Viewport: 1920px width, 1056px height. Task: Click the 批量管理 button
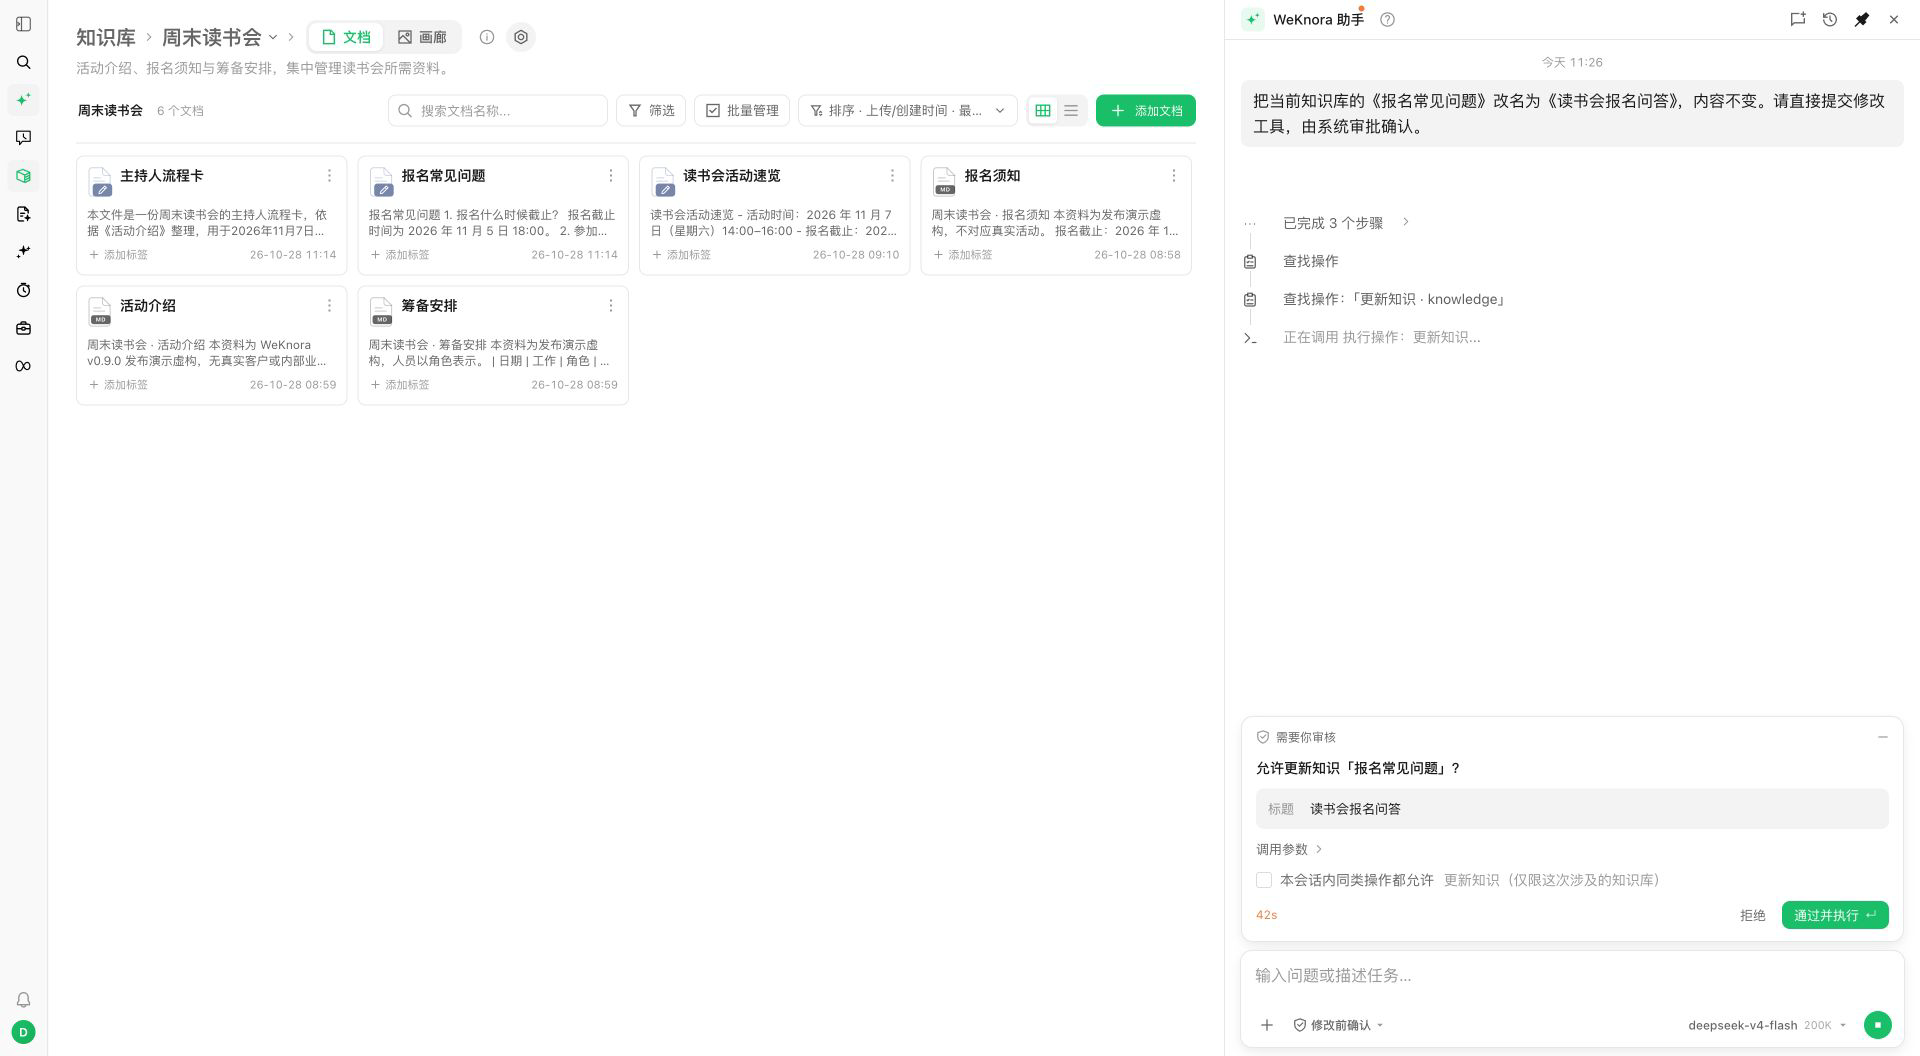pyautogui.click(x=742, y=111)
